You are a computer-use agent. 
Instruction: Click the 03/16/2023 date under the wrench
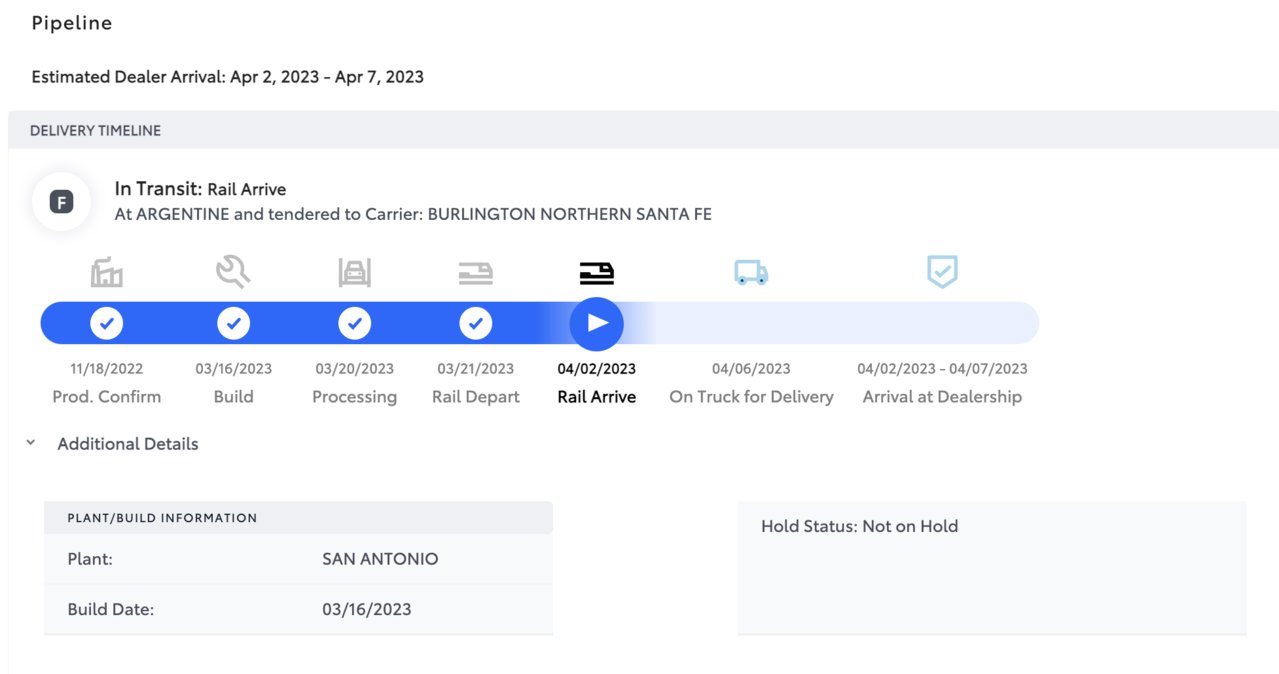pos(233,369)
